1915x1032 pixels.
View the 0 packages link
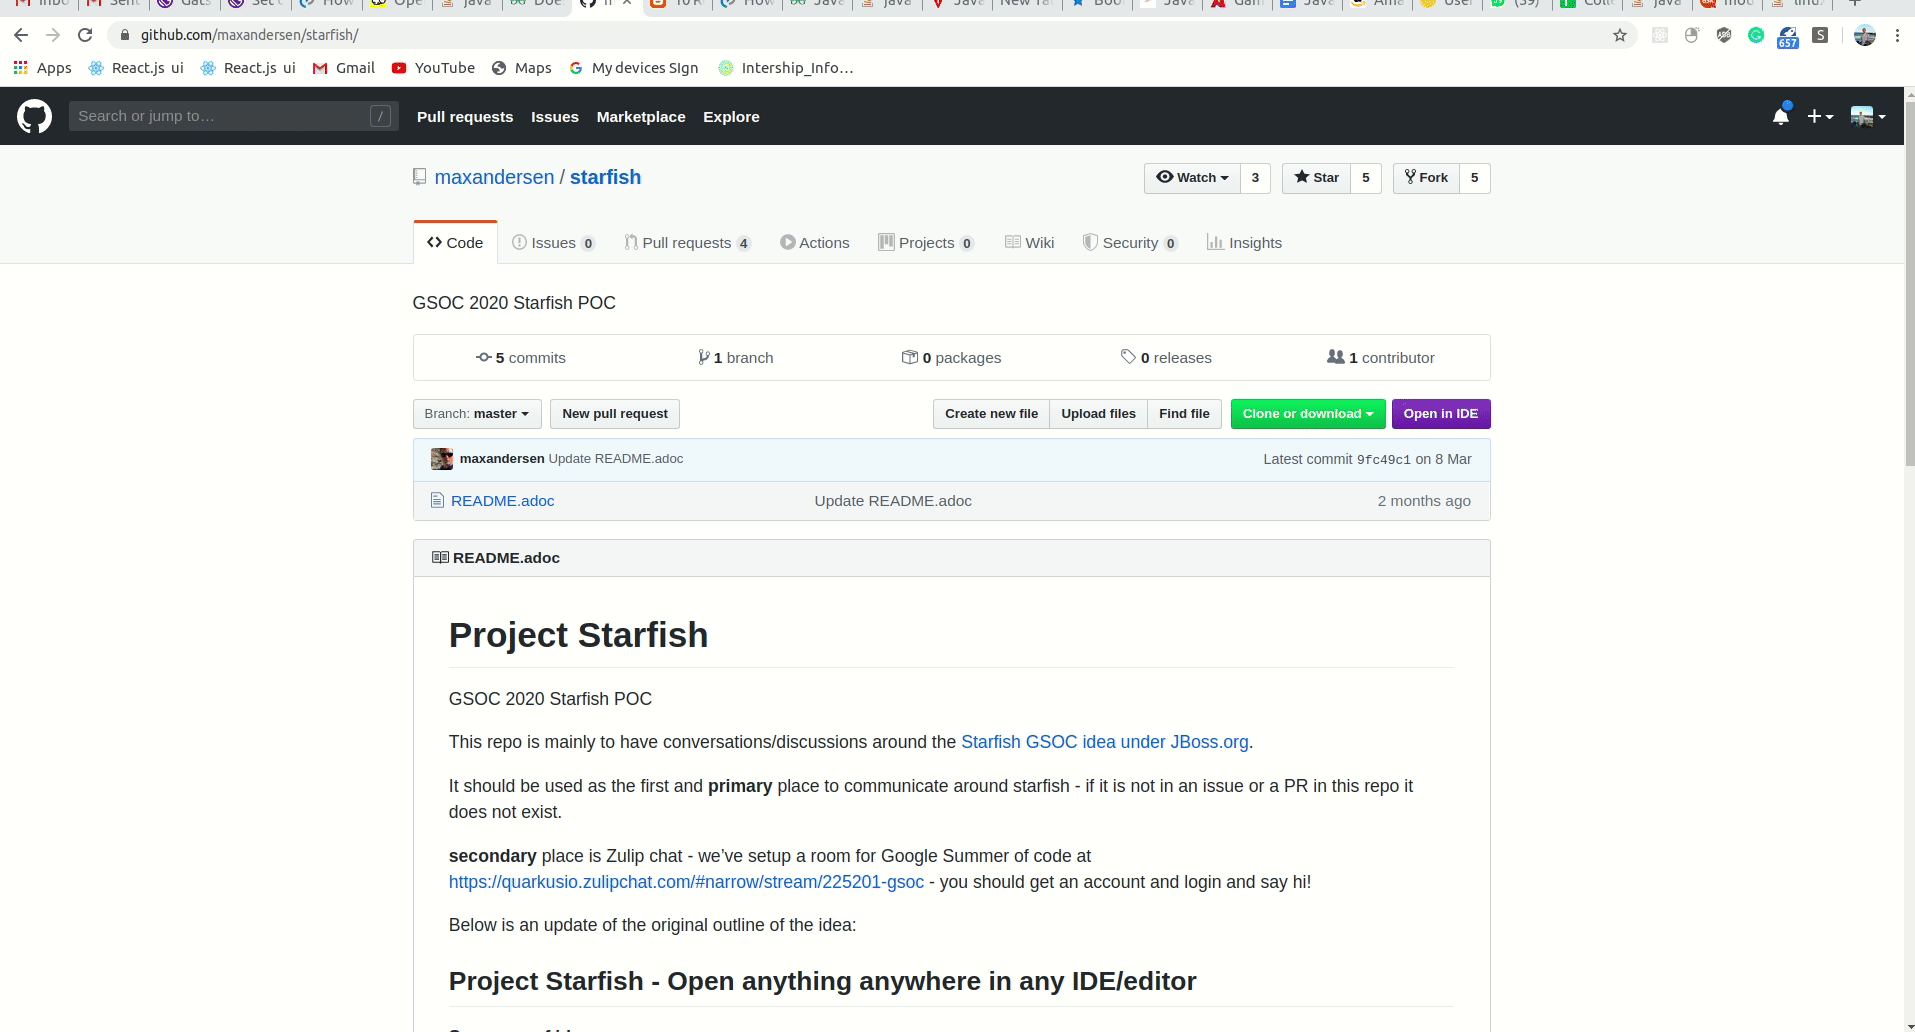952,358
